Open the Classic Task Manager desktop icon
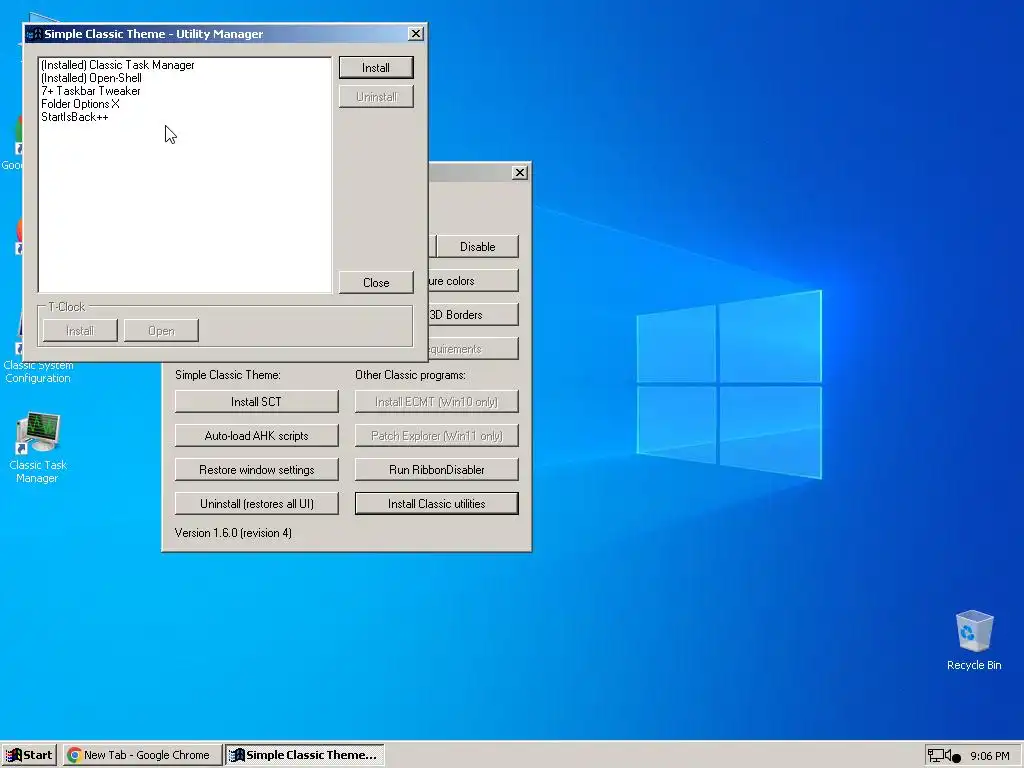Viewport: 1024px width, 768px height. click(x=38, y=447)
